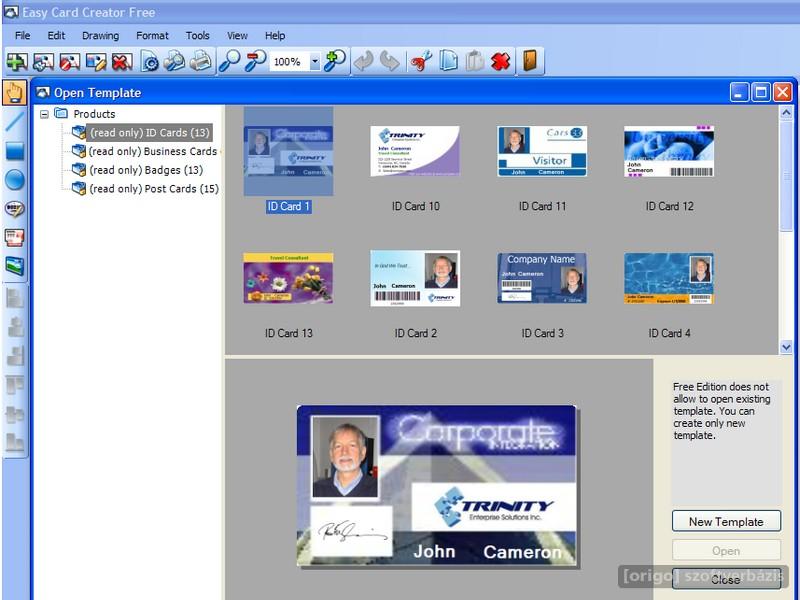Screen dimensions: 800x600
Task: Click the Close button in the dialog
Action: [726, 579]
